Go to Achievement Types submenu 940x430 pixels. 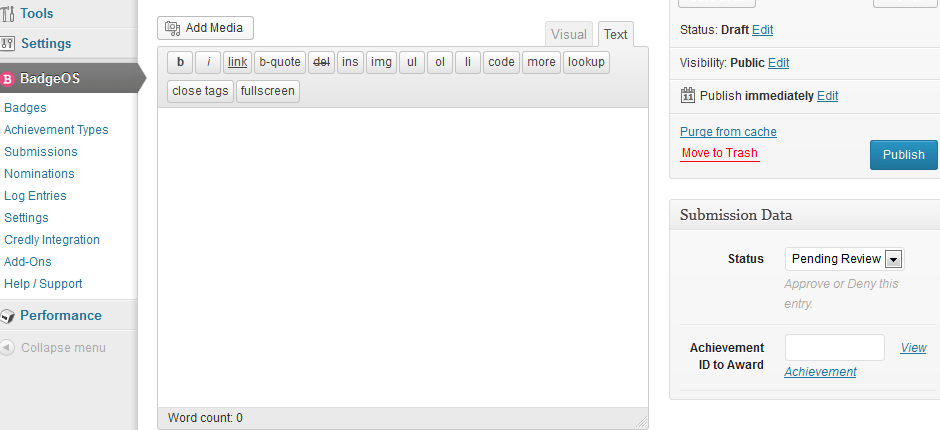coord(56,130)
